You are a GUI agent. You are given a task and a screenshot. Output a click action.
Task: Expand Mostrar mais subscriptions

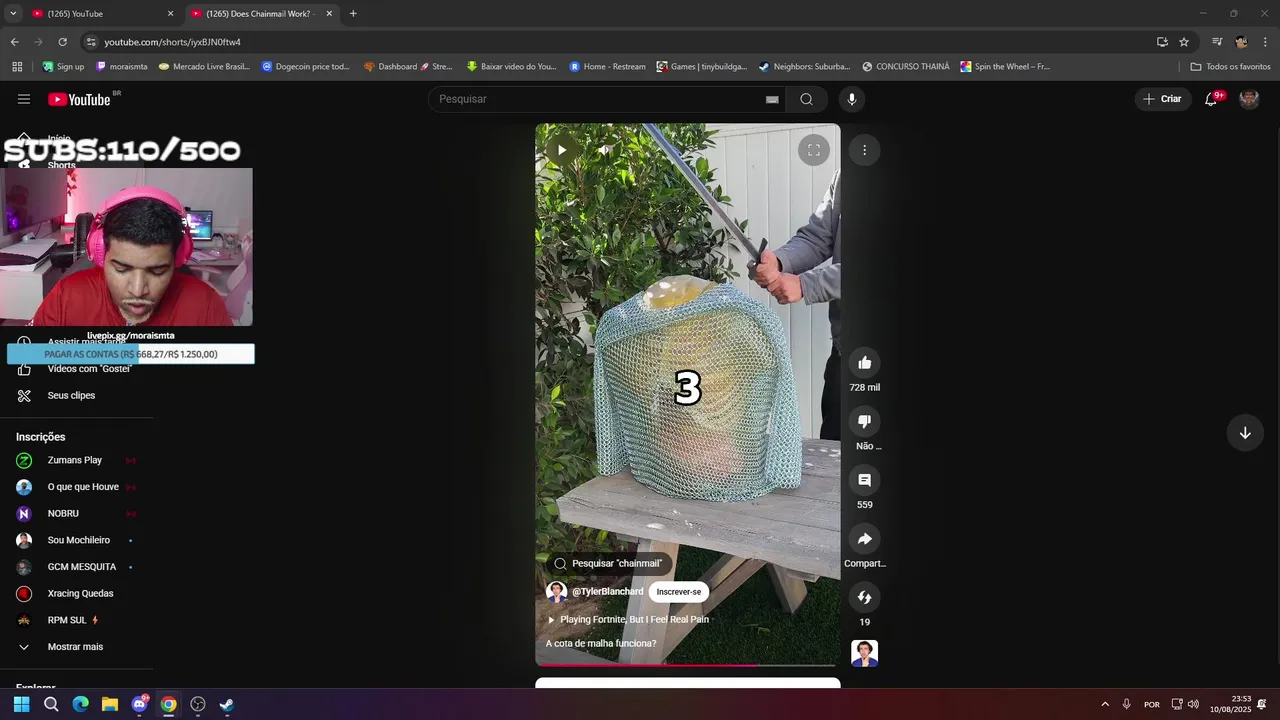[76, 647]
